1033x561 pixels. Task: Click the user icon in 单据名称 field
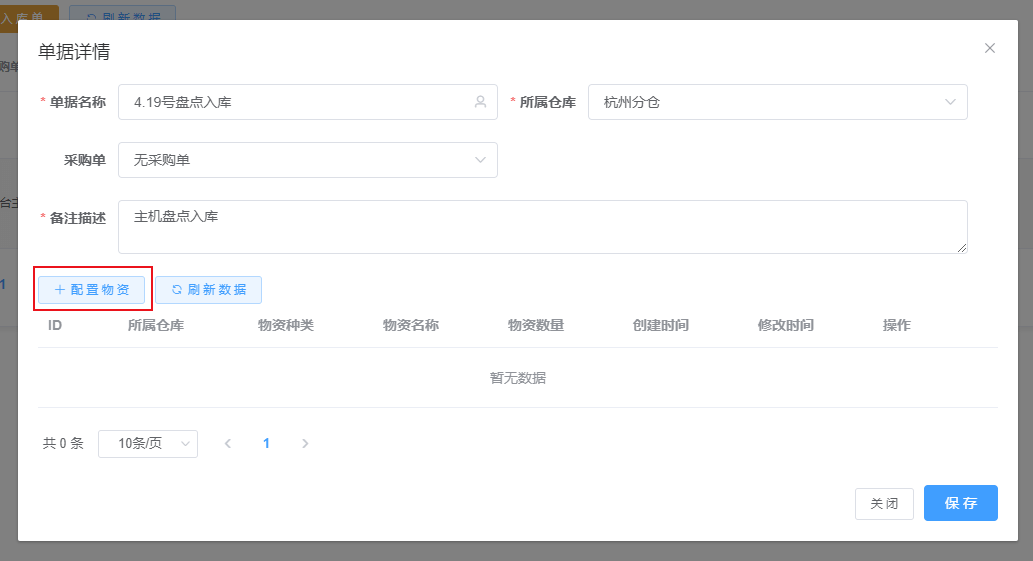480,102
